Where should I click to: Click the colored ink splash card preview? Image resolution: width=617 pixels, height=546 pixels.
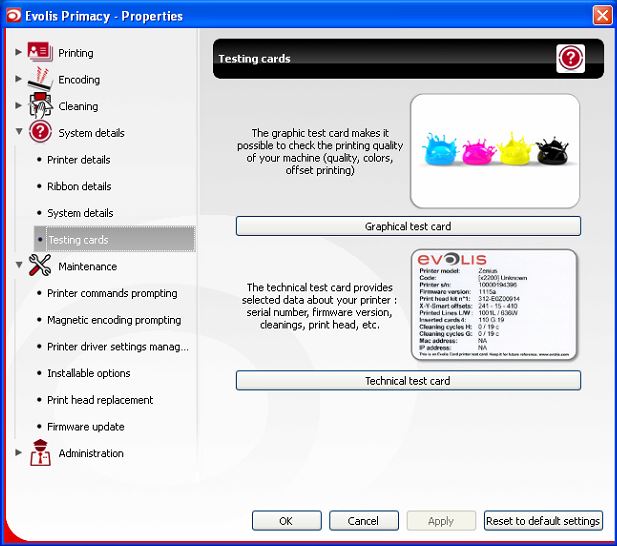[x=495, y=151]
